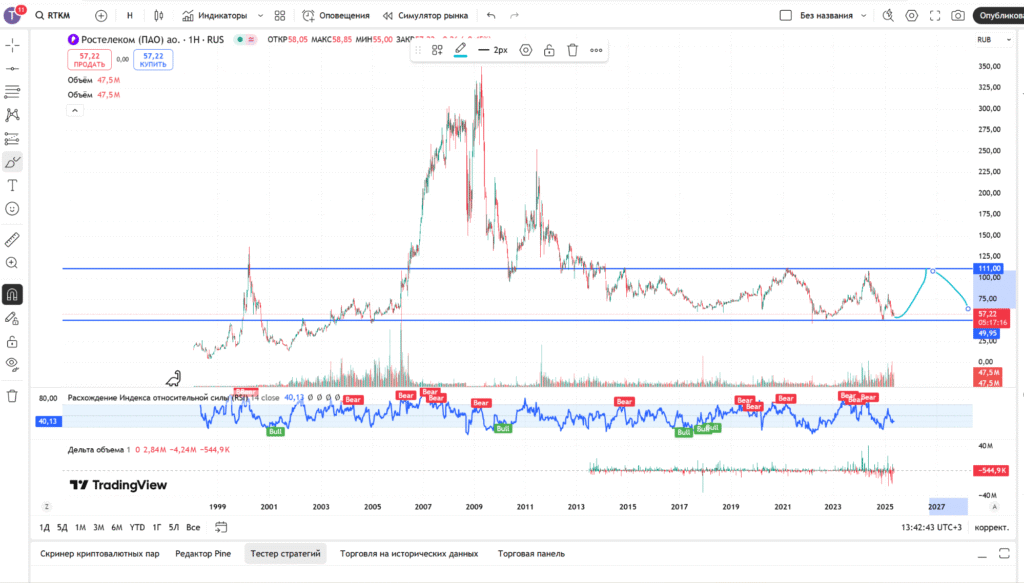Open go to date calendar icon

(x=221, y=527)
